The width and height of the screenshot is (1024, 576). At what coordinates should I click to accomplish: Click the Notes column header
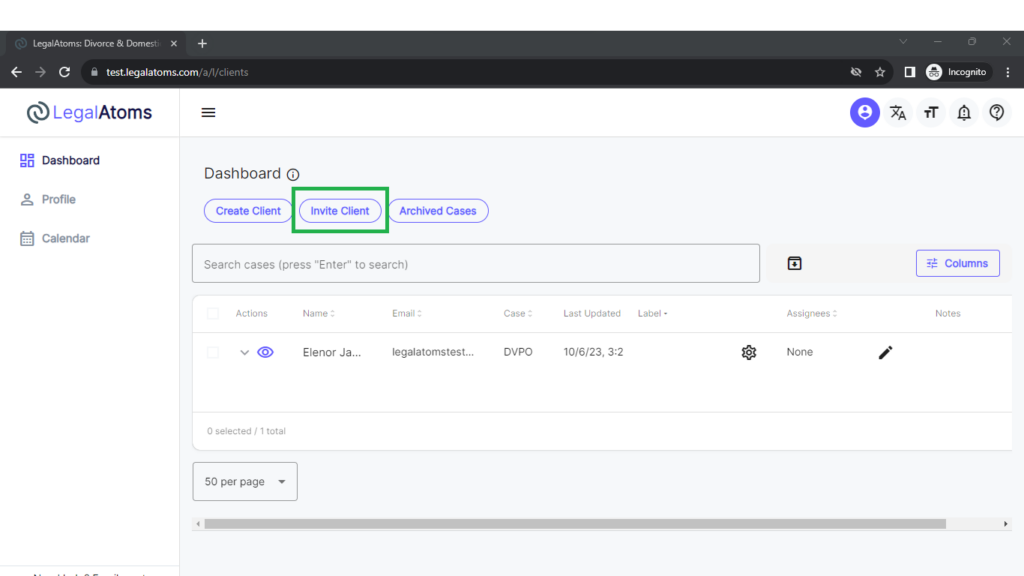pos(948,313)
